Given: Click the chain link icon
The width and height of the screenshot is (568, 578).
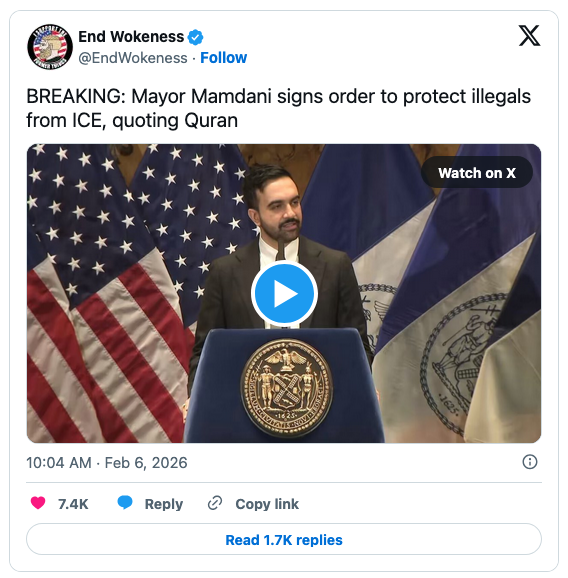Looking at the screenshot, I should 215,503.
